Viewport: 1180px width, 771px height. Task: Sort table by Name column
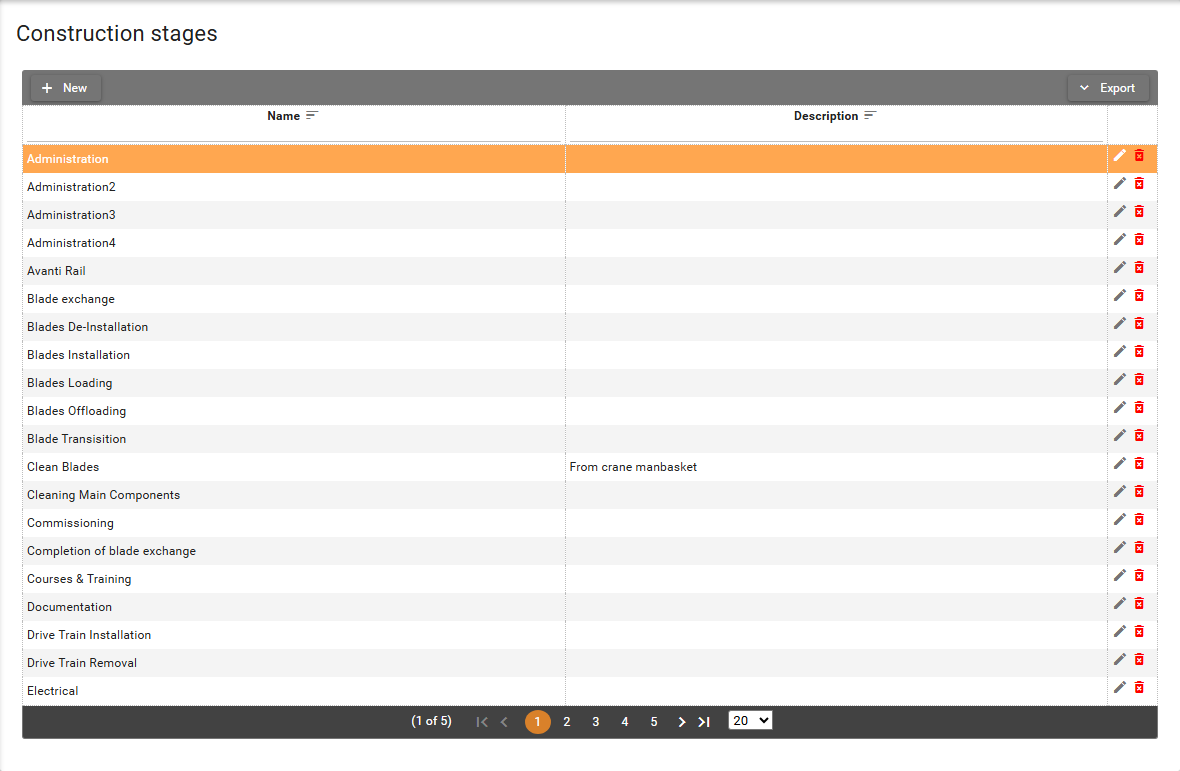[x=312, y=115]
